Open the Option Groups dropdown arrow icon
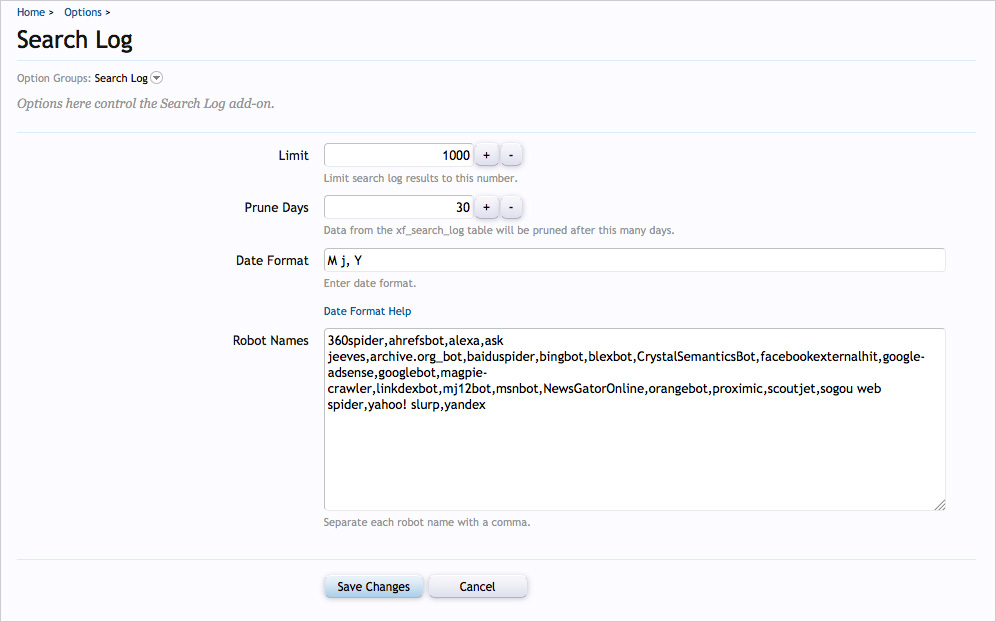 (x=157, y=78)
